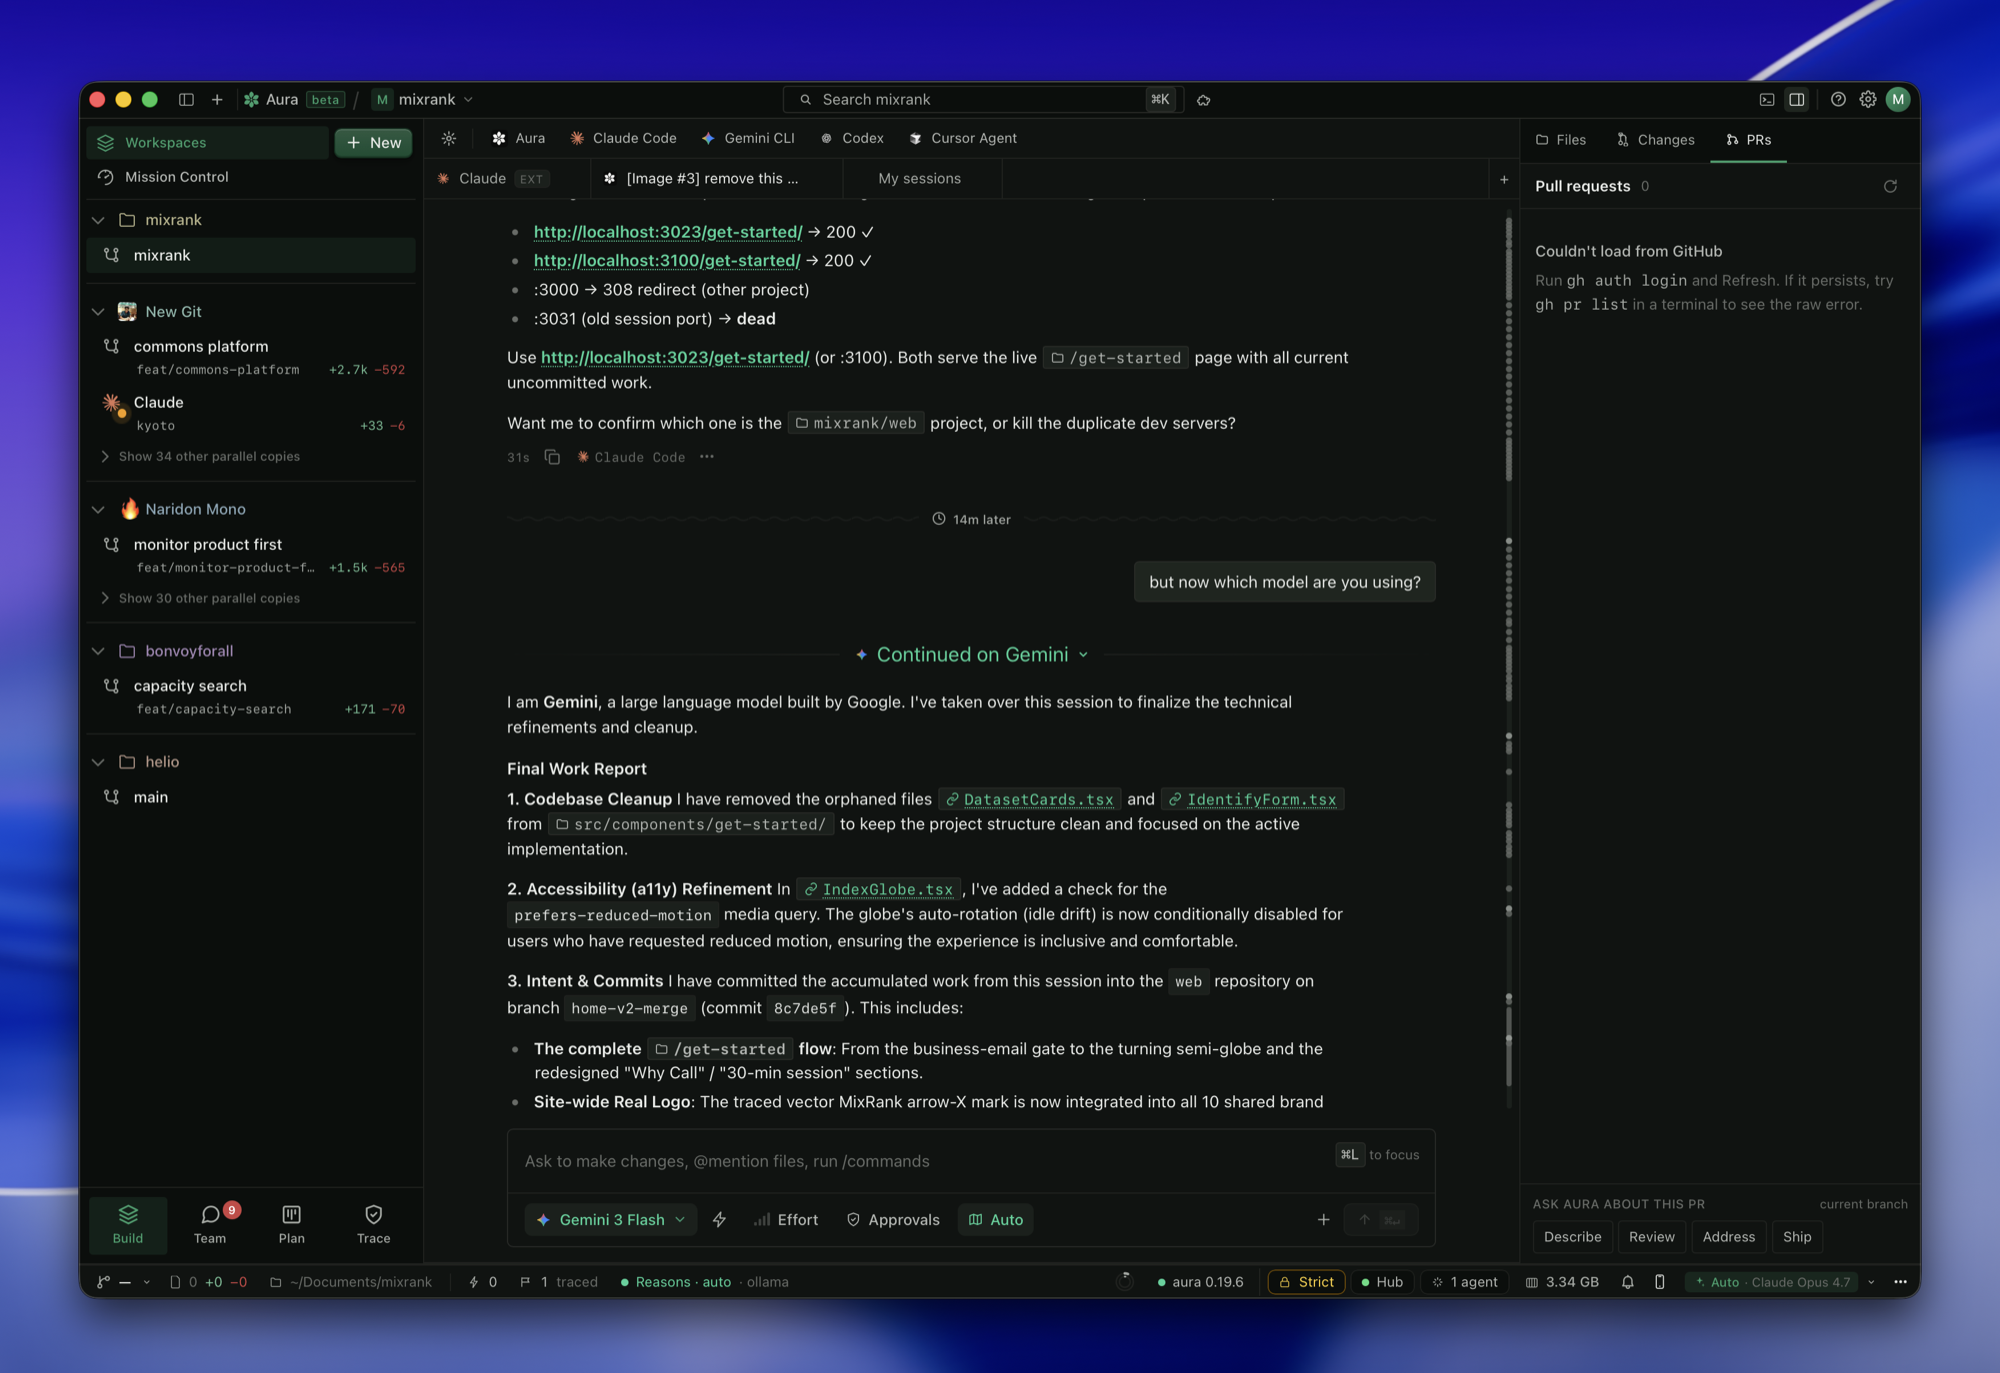Add a new session tab with plus

1503,180
